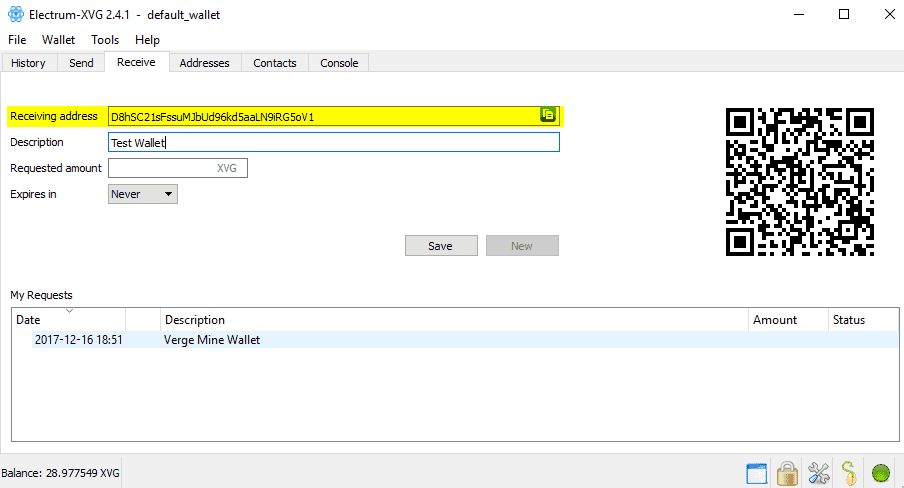The image size is (904, 488).
Task: Switch to the Addresses tab
Action: tap(204, 63)
